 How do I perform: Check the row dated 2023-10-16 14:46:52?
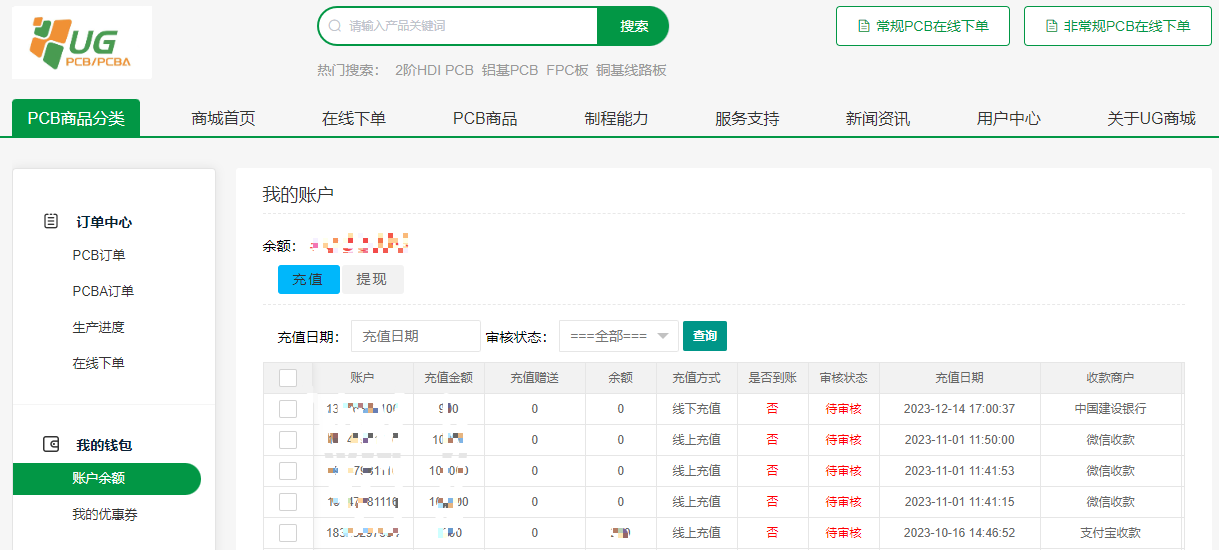point(288,533)
